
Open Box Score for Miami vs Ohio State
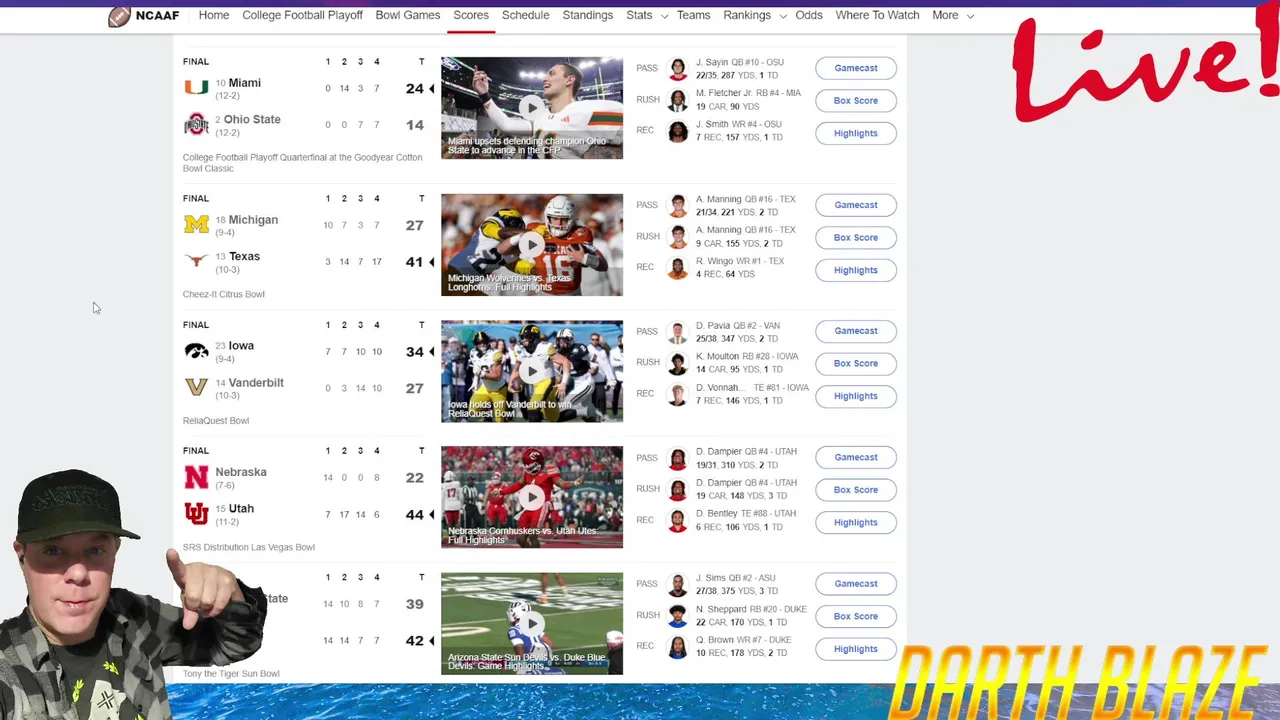856,101
